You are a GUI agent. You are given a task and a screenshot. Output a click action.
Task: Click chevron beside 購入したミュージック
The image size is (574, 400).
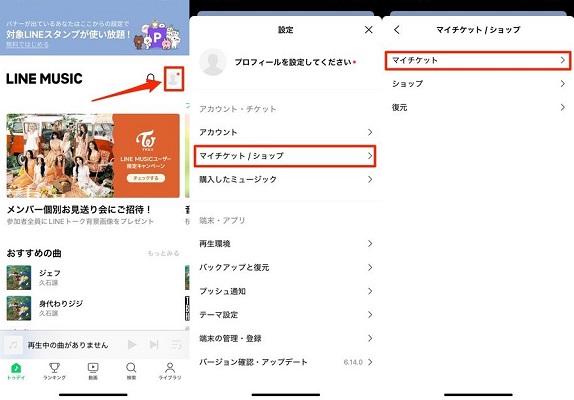(x=370, y=179)
